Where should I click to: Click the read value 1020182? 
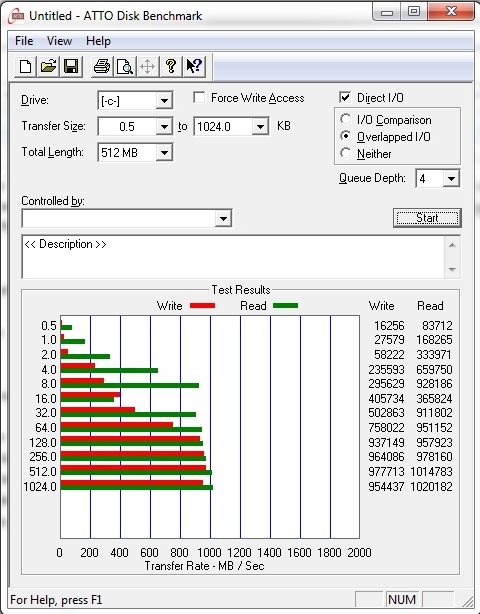pos(431,486)
